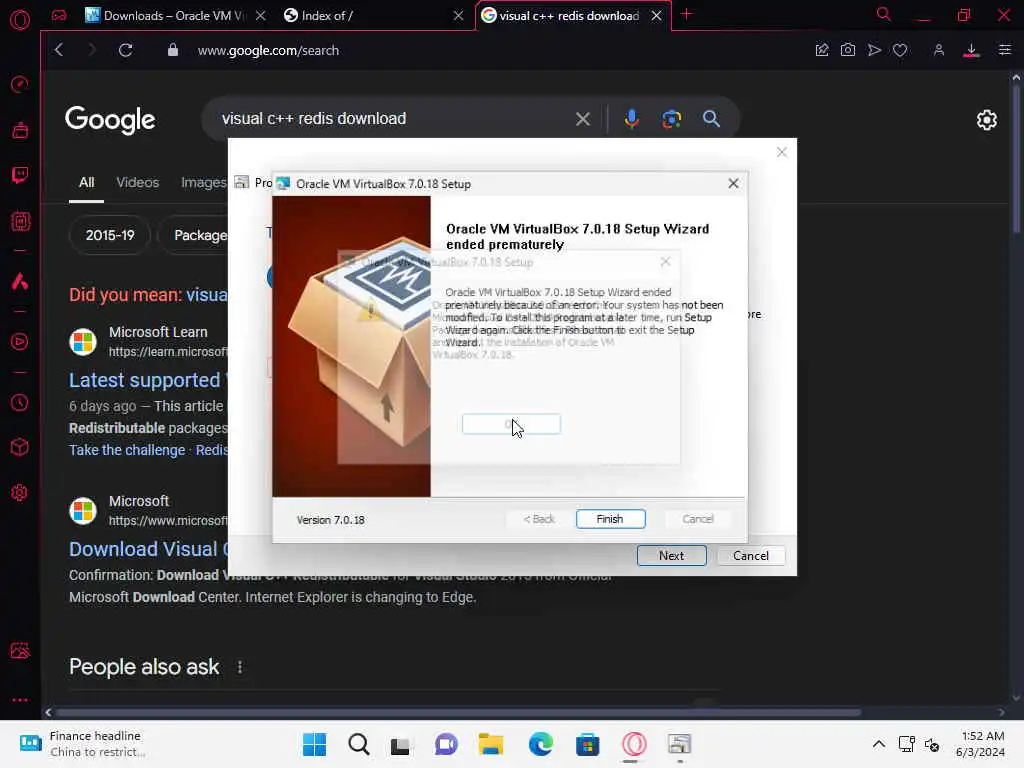The image size is (1024, 768).
Task: Open the send/flow arrow icon
Action: coord(874,50)
